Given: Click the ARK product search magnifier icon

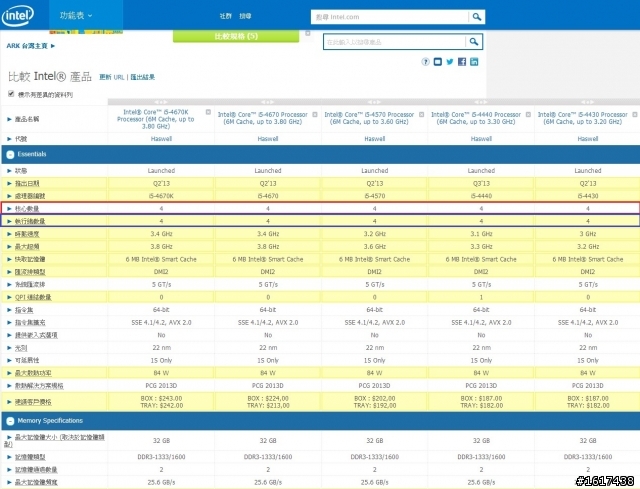Looking at the screenshot, I should [x=473, y=42].
